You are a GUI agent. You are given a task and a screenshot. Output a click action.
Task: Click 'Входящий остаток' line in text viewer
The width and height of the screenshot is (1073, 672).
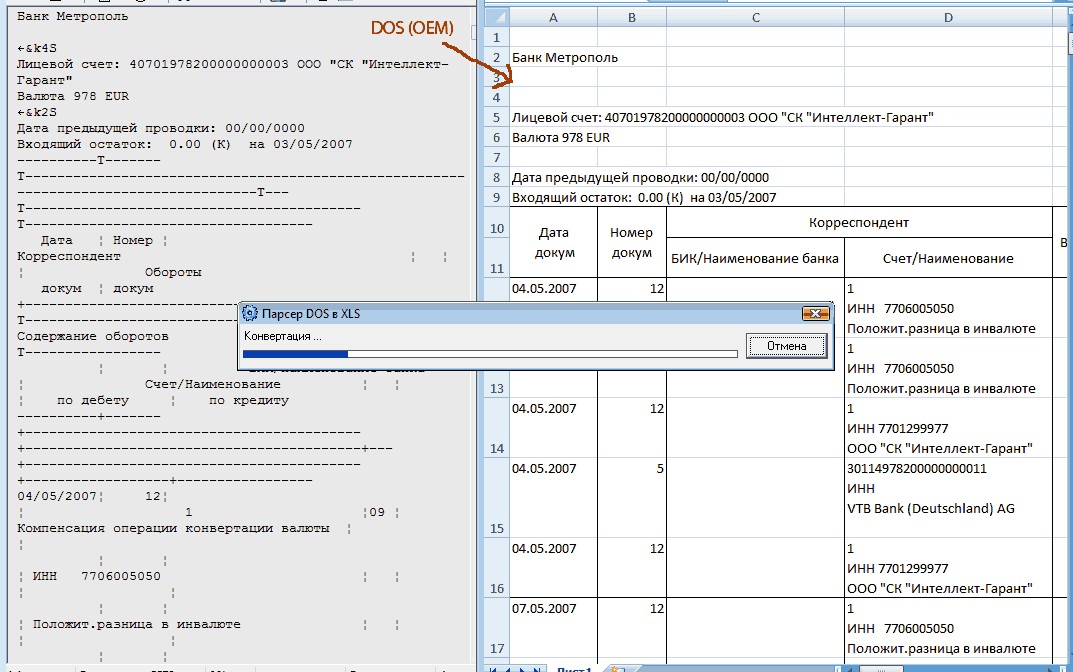[185, 144]
